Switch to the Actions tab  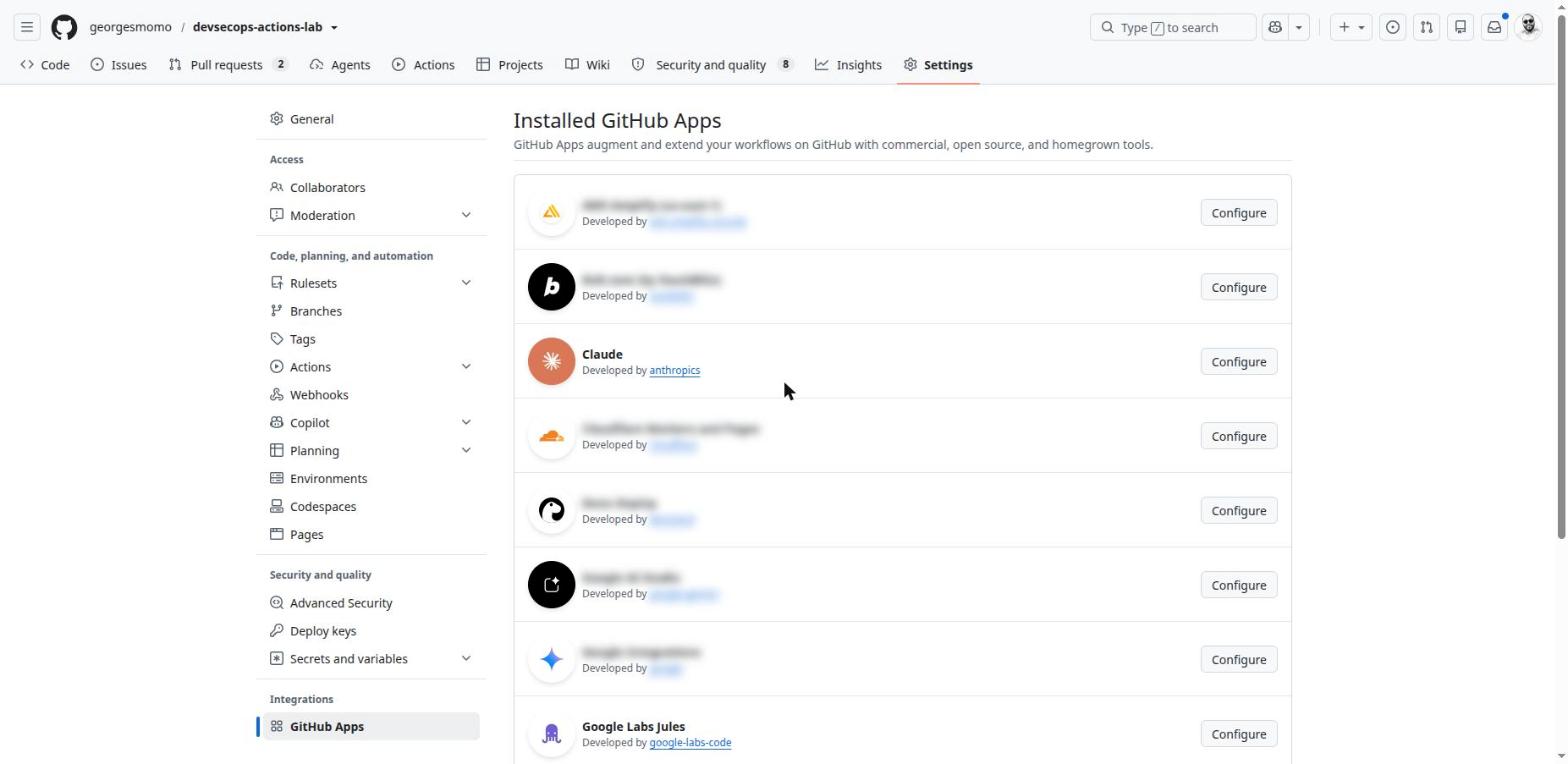coord(423,65)
